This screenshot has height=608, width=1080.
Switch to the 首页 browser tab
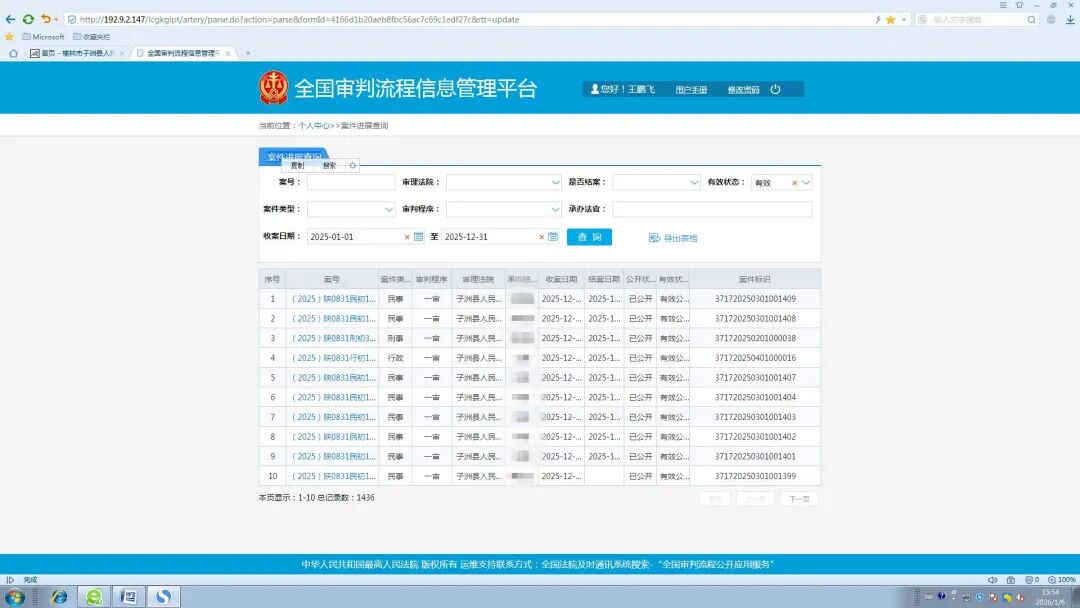(76, 53)
